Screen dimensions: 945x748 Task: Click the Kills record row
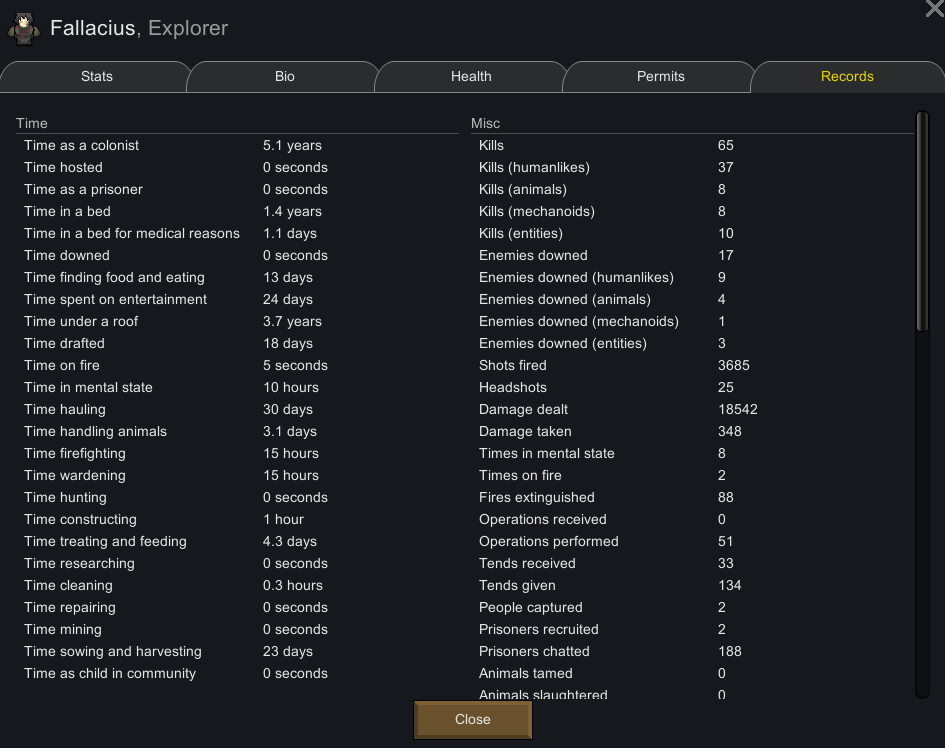coord(692,145)
